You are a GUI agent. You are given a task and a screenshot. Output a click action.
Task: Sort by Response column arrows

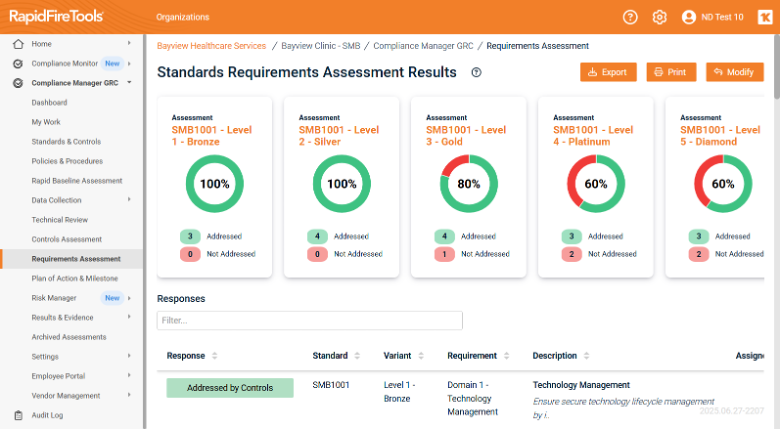click(x=214, y=356)
